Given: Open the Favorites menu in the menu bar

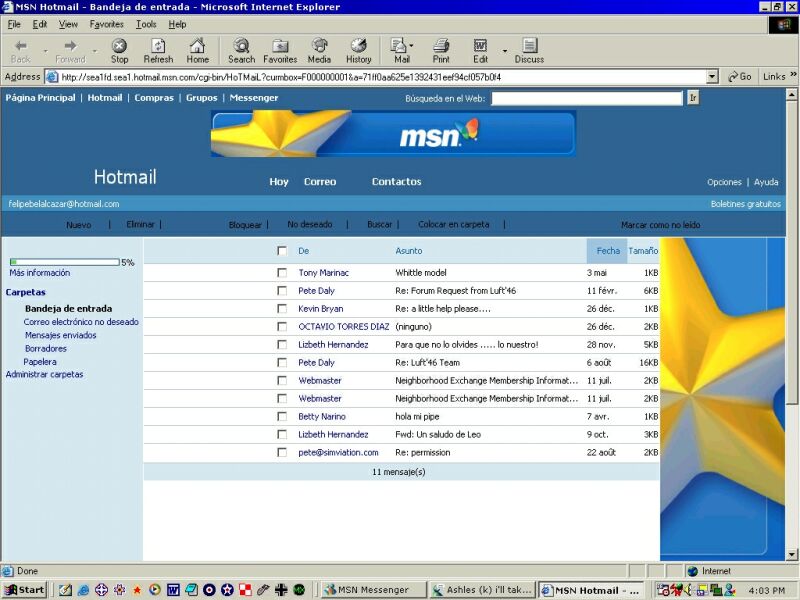Looking at the screenshot, I should coord(106,24).
